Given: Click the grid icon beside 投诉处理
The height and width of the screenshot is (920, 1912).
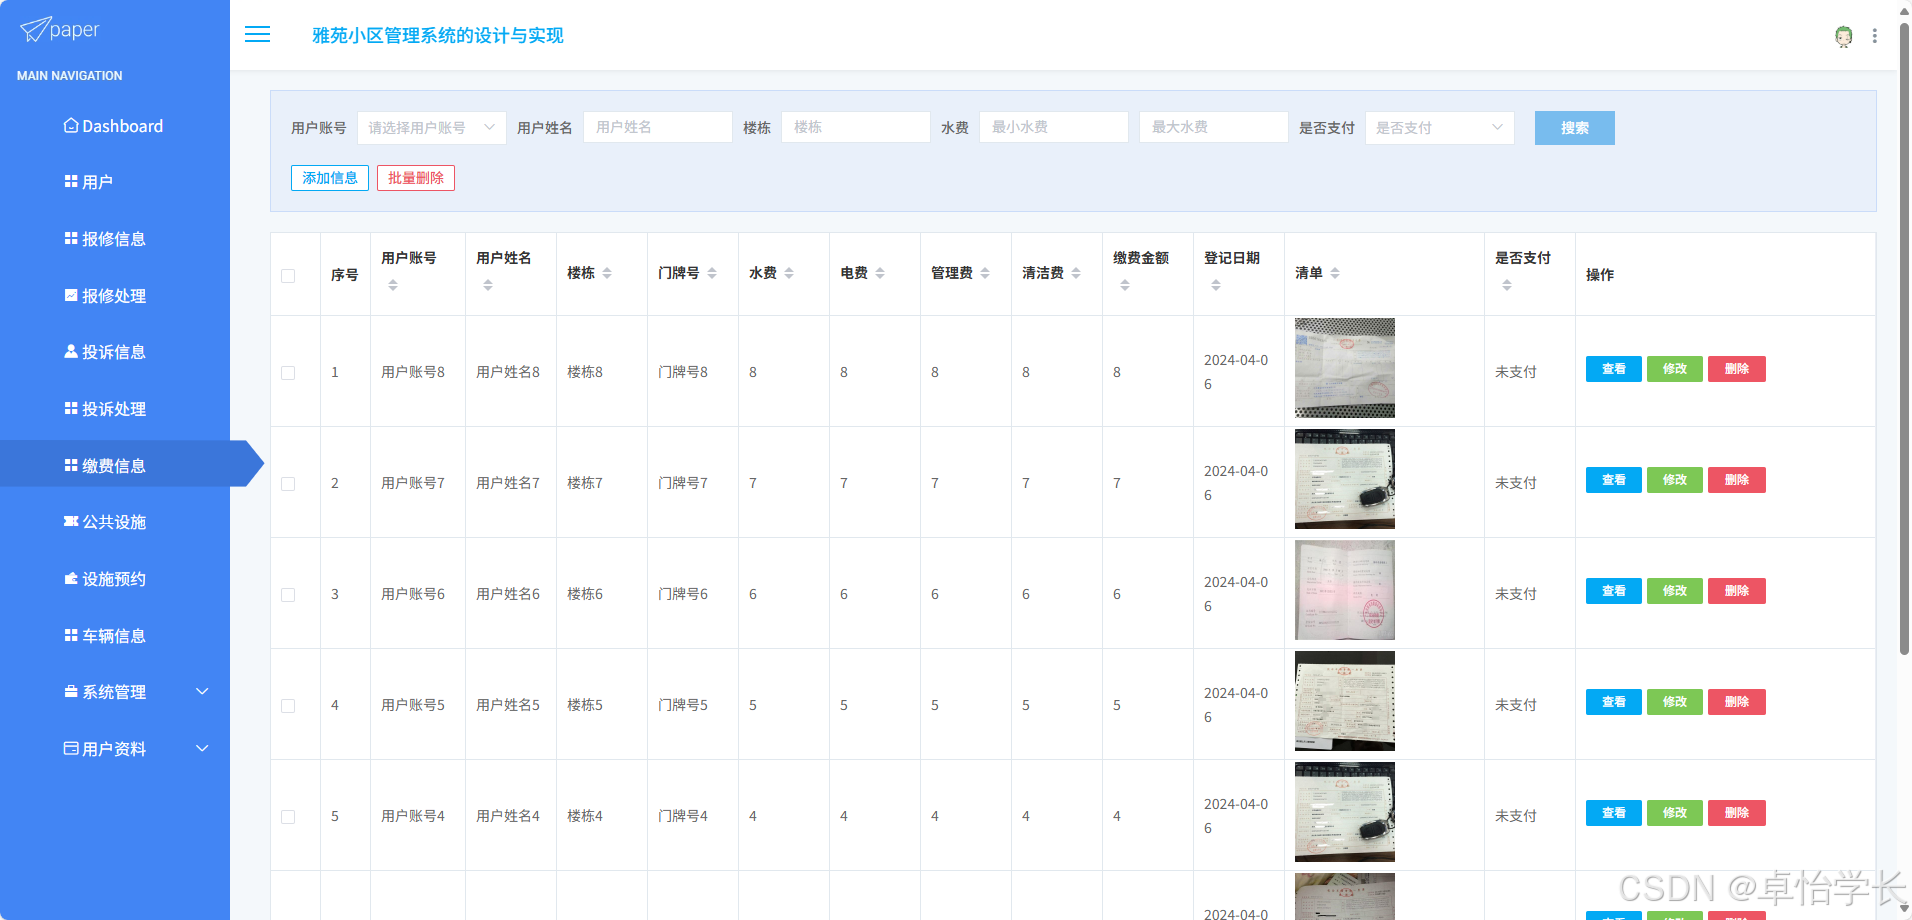Looking at the screenshot, I should click(71, 409).
